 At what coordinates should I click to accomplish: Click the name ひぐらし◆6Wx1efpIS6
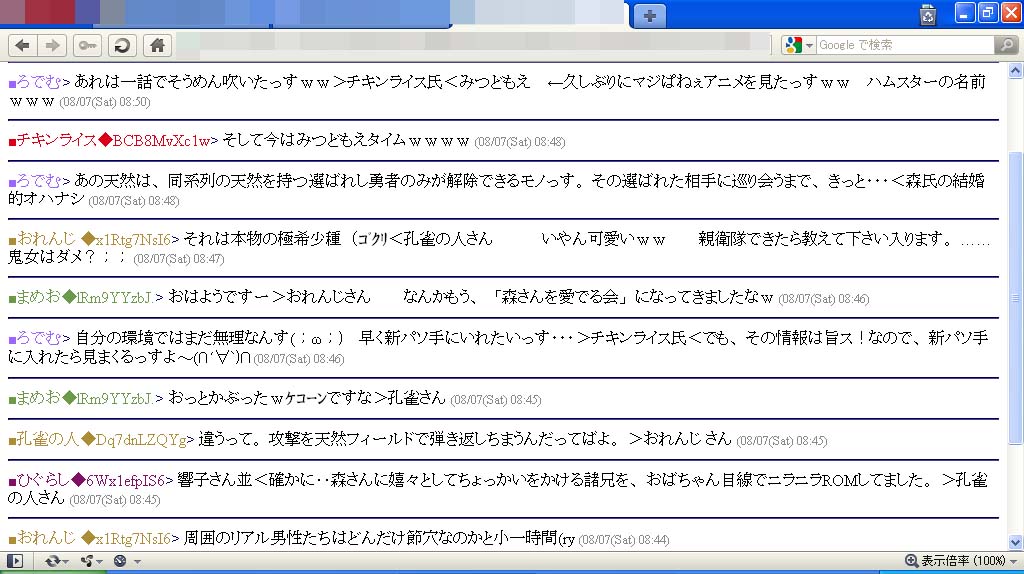click(x=91, y=481)
